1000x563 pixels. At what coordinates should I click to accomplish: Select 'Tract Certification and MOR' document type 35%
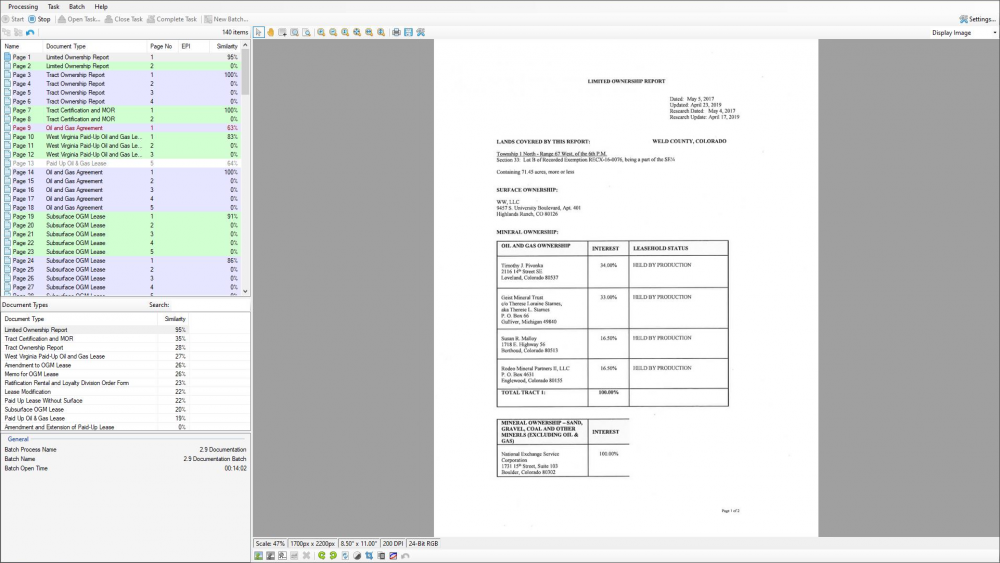tap(95, 339)
